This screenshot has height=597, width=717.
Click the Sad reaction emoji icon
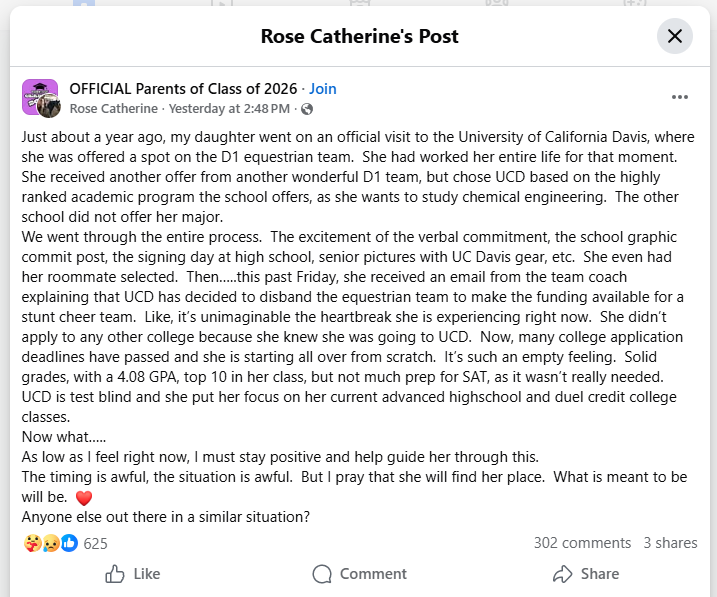coord(50,543)
